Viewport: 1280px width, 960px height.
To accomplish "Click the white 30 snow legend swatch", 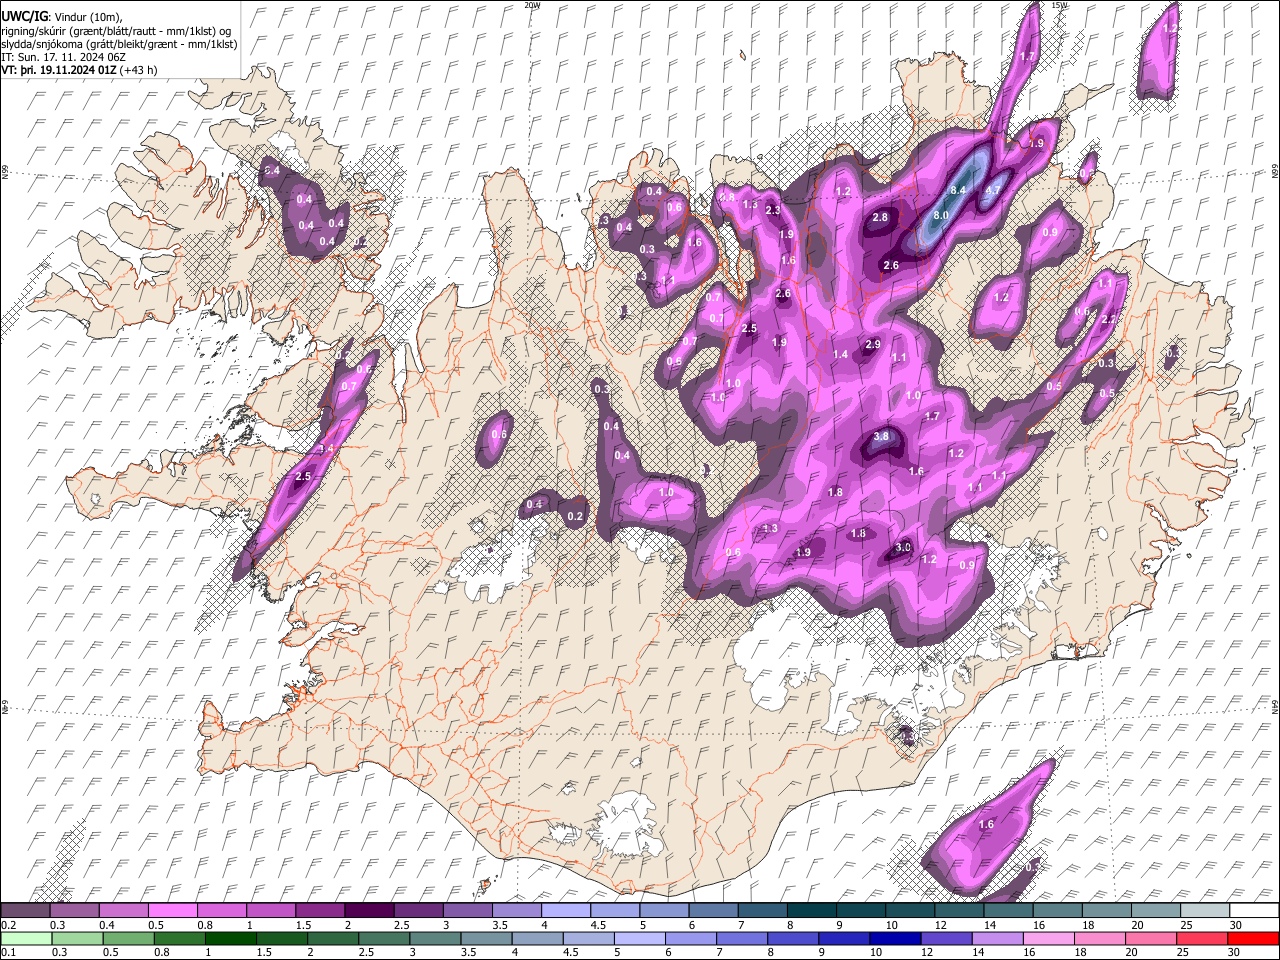I will coord(1254,910).
